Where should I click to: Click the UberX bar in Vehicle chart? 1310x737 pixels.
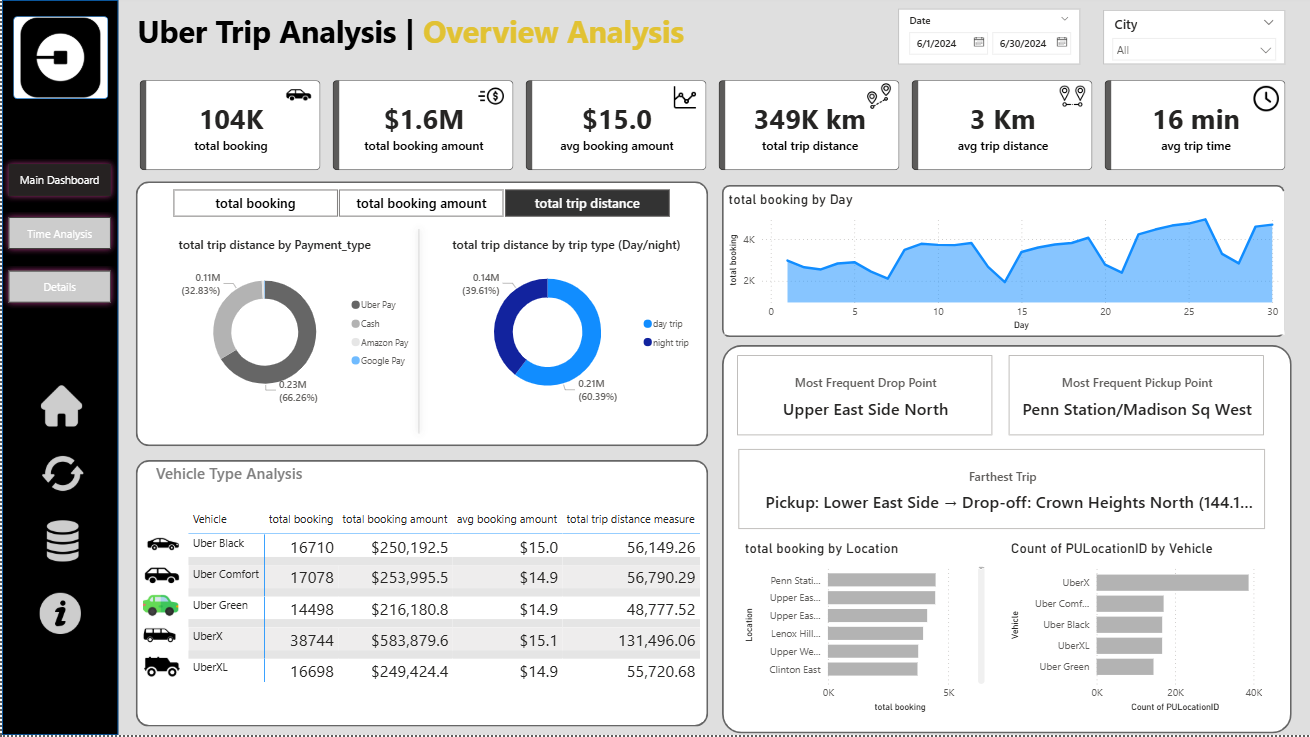1173,582
